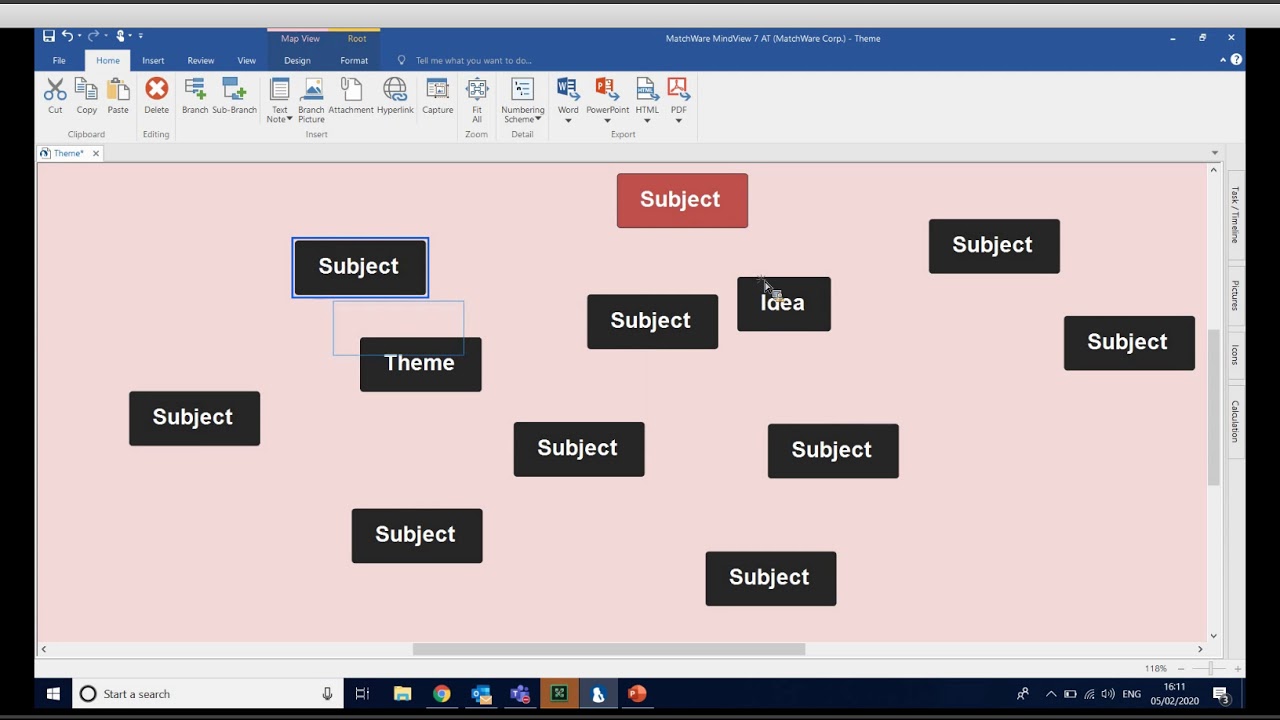Open the Windows Start menu
Screen dimensions: 1280x720
pos(53,694)
